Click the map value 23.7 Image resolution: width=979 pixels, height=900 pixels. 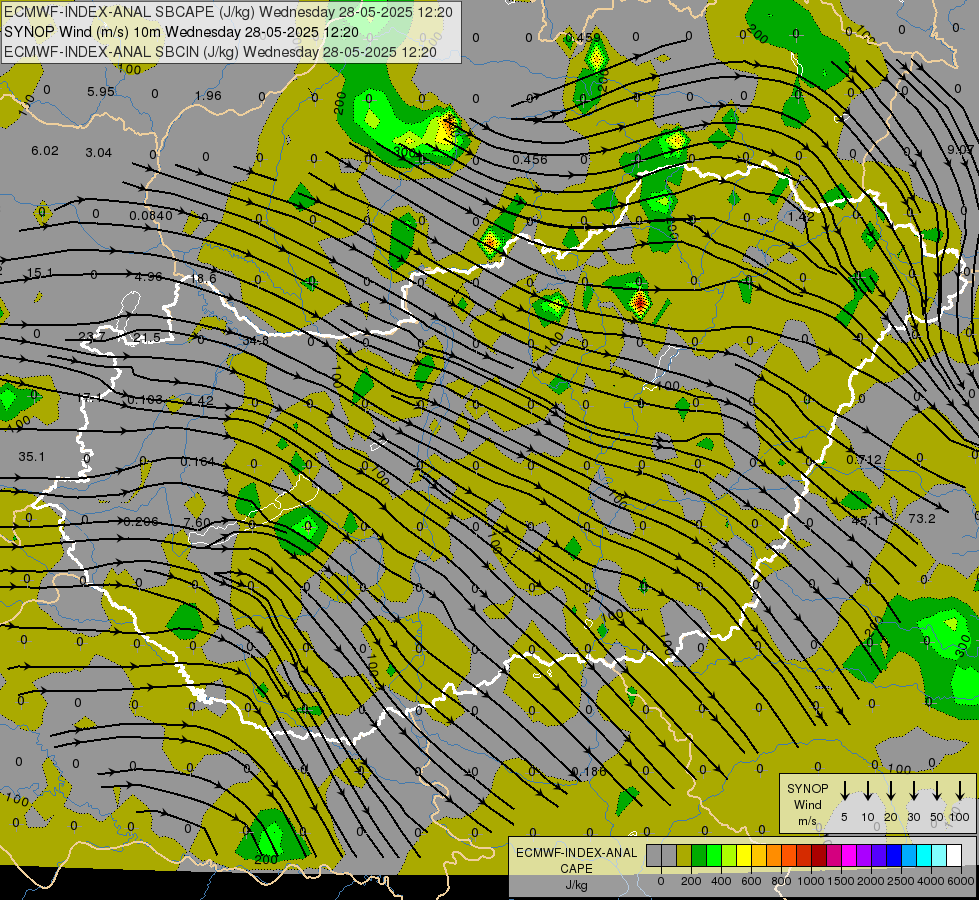[x=92, y=337]
